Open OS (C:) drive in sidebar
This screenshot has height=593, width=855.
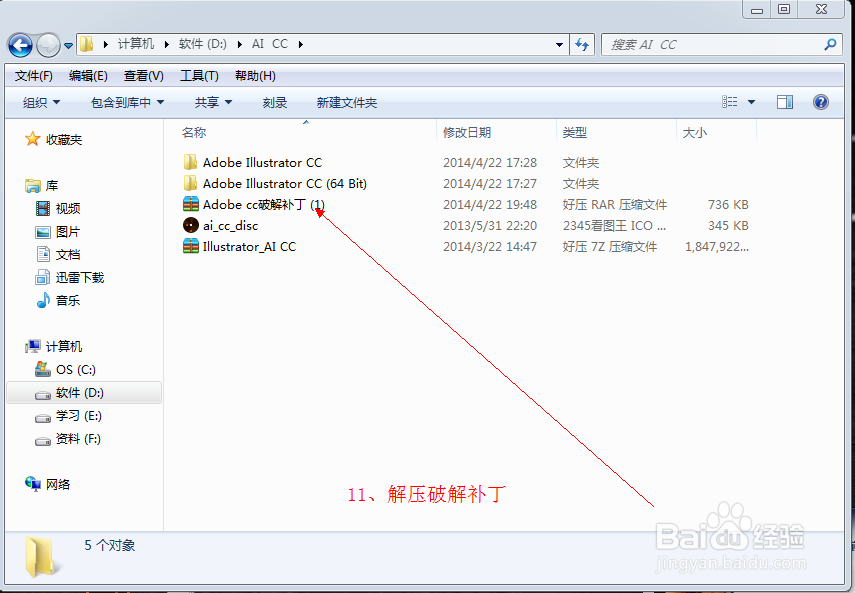click(x=76, y=370)
